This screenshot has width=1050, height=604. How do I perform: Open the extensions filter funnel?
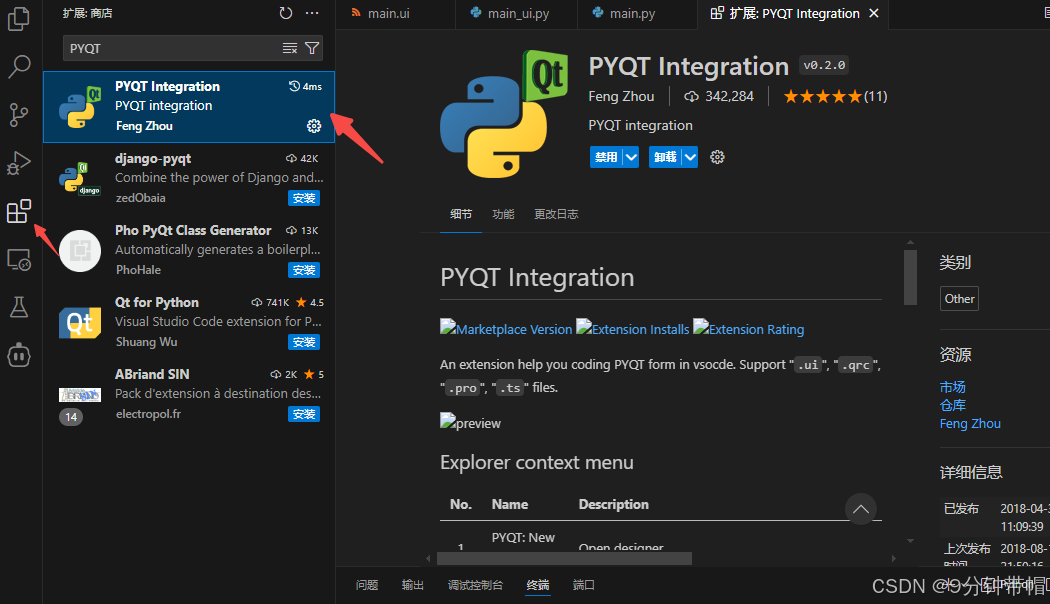(x=312, y=48)
